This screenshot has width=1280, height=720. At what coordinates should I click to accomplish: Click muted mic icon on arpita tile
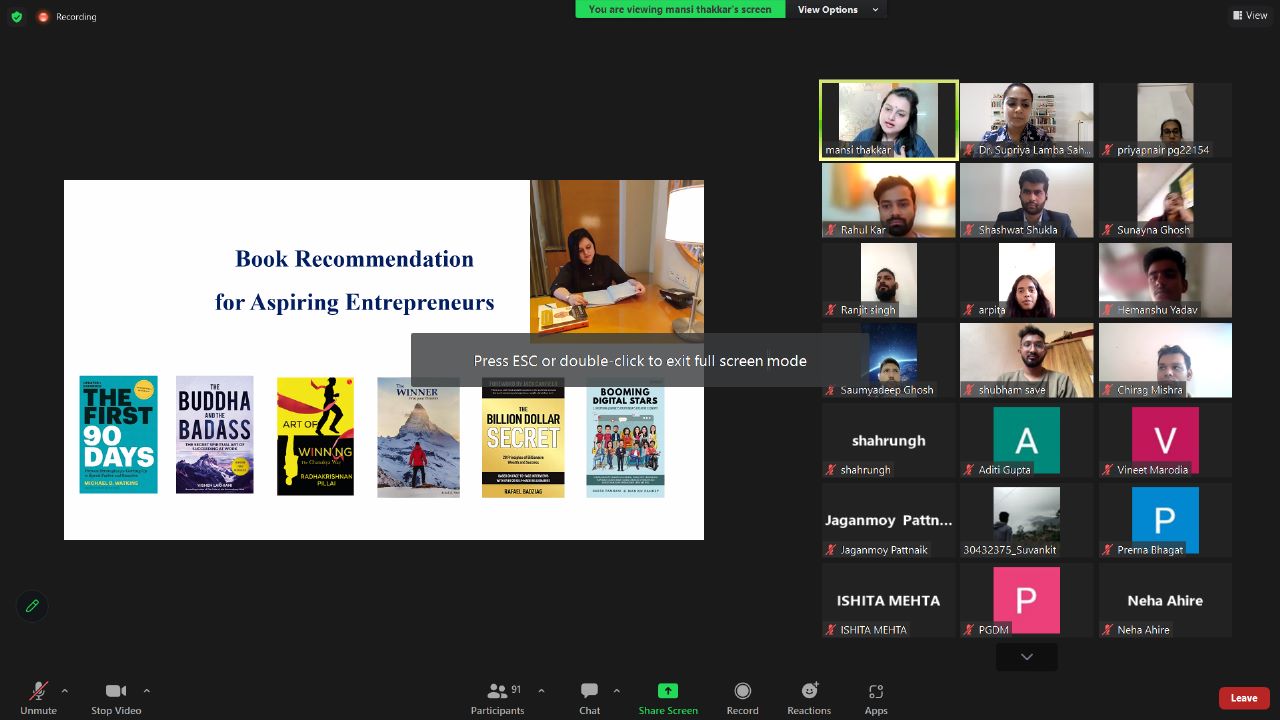click(x=969, y=310)
